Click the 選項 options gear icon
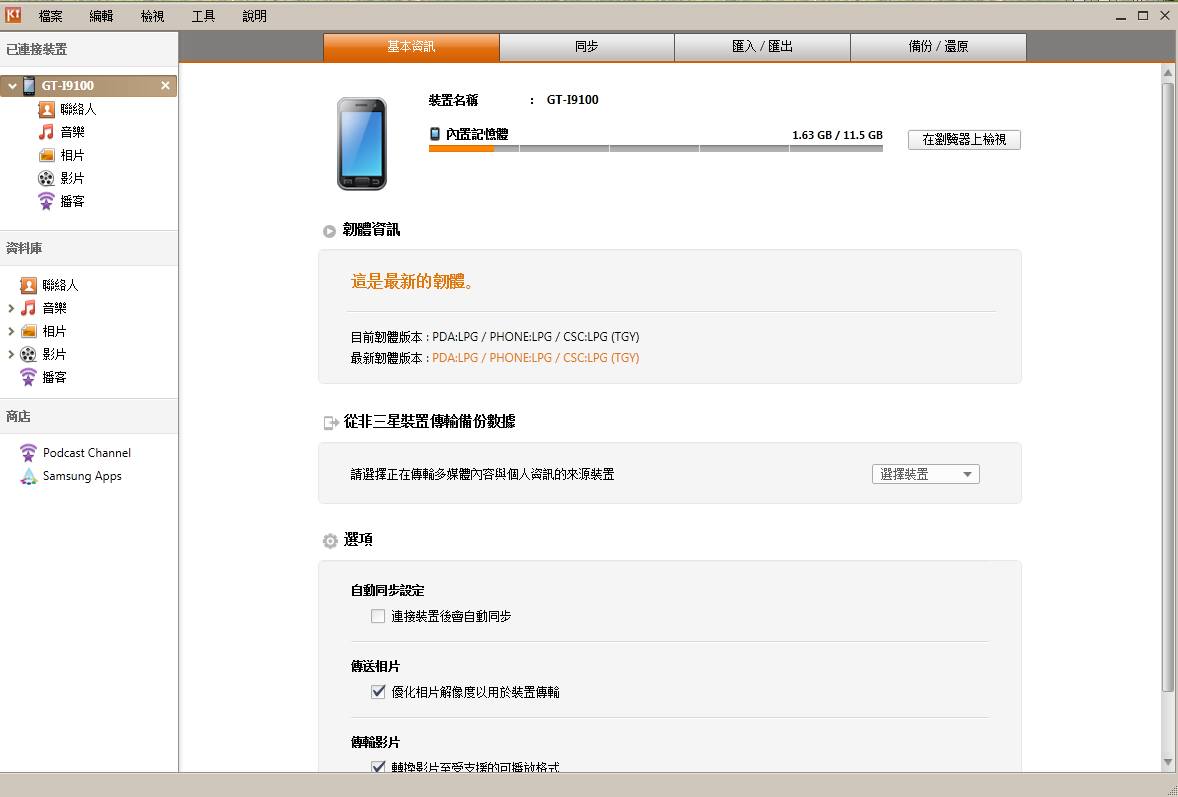 pyautogui.click(x=330, y=541)
